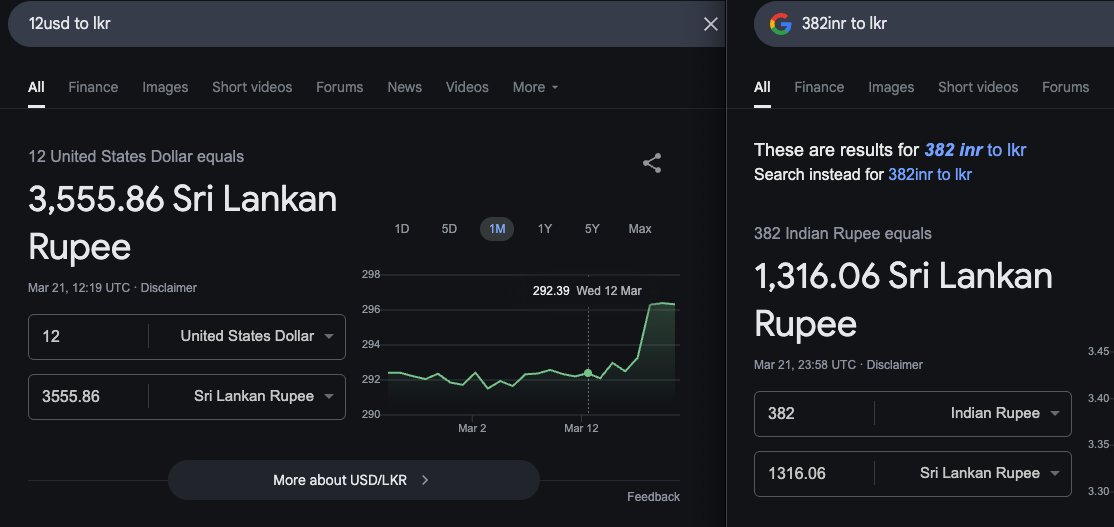
Task: Open Images tab in right window
Action: pyautogui.click(x=891, y=87)
